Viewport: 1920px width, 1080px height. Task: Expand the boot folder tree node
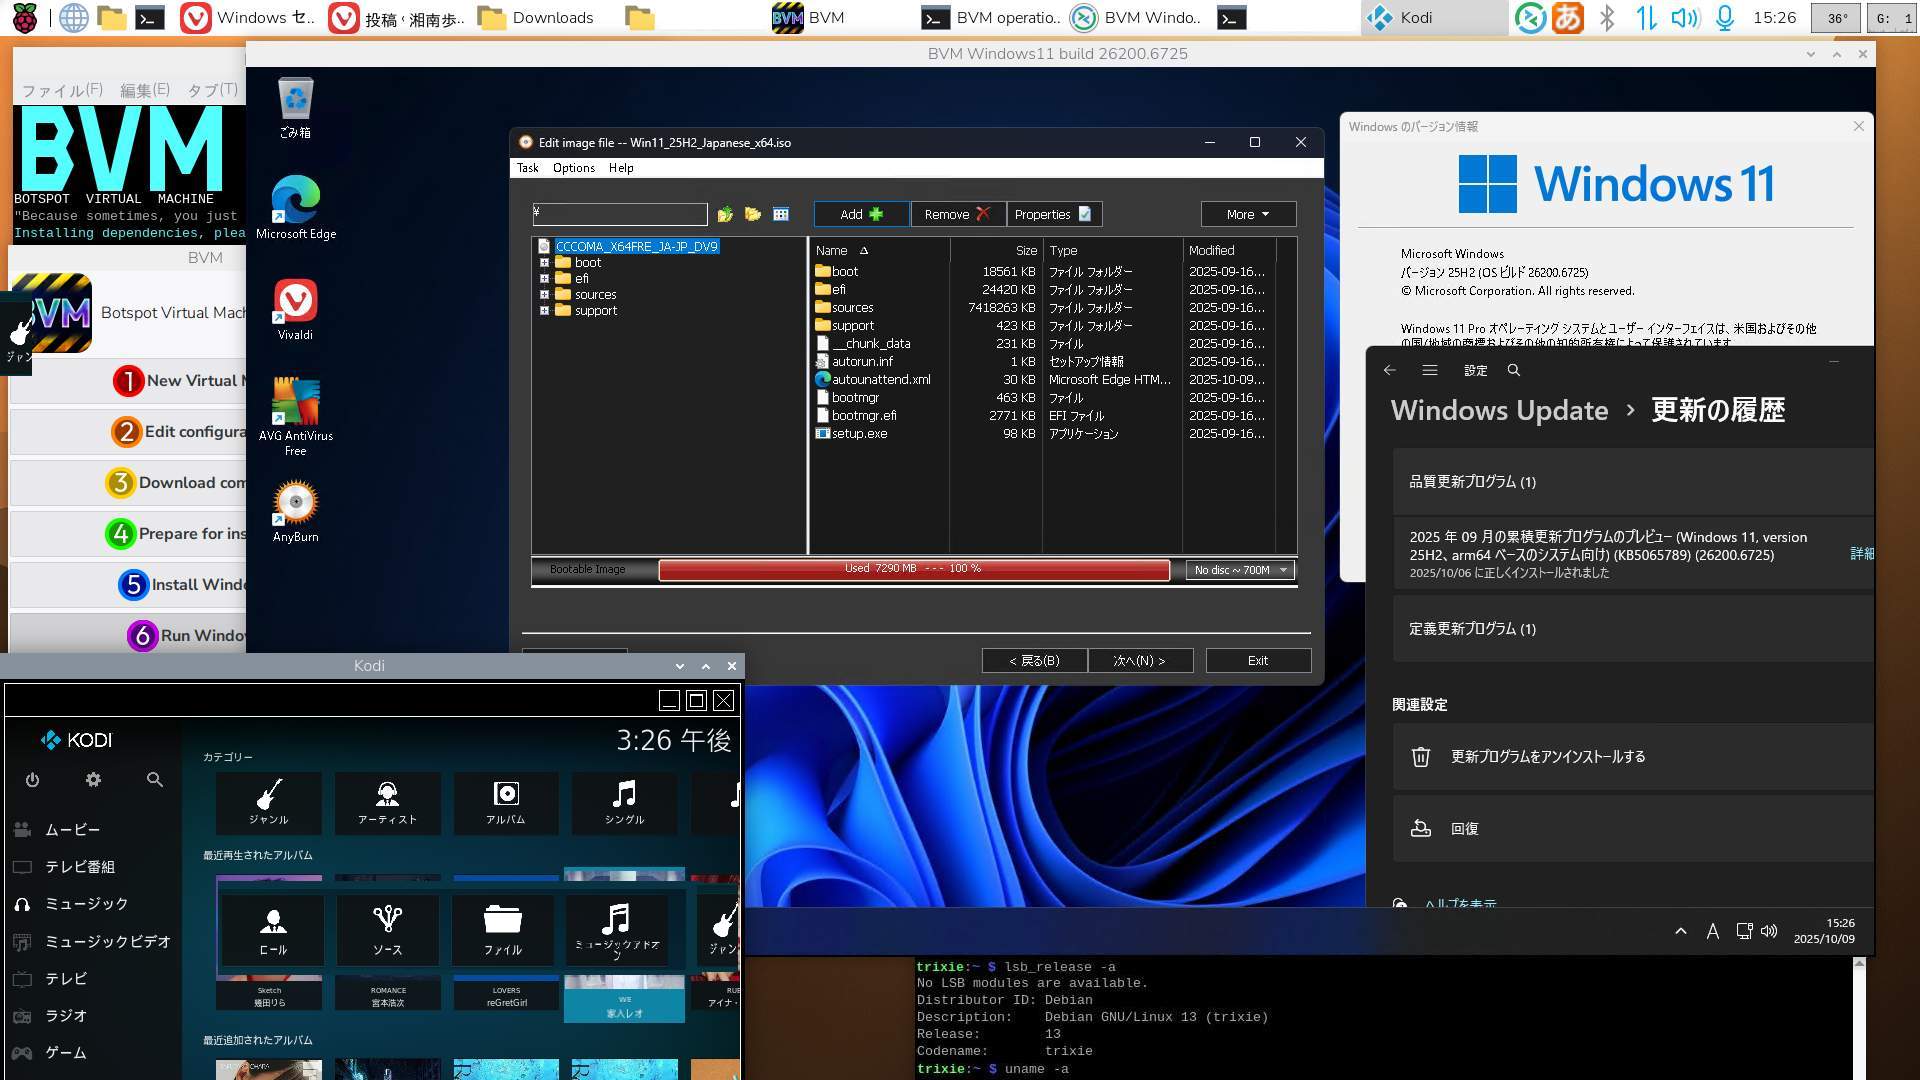pyautogui.click(x=544, y=263)
